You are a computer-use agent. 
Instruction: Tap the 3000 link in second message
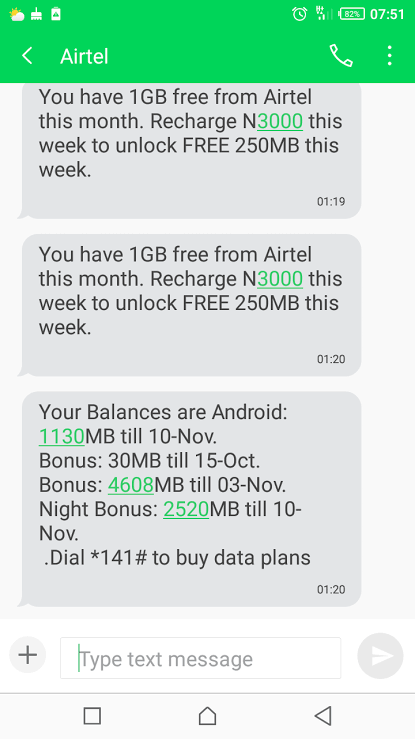point(280,279)
